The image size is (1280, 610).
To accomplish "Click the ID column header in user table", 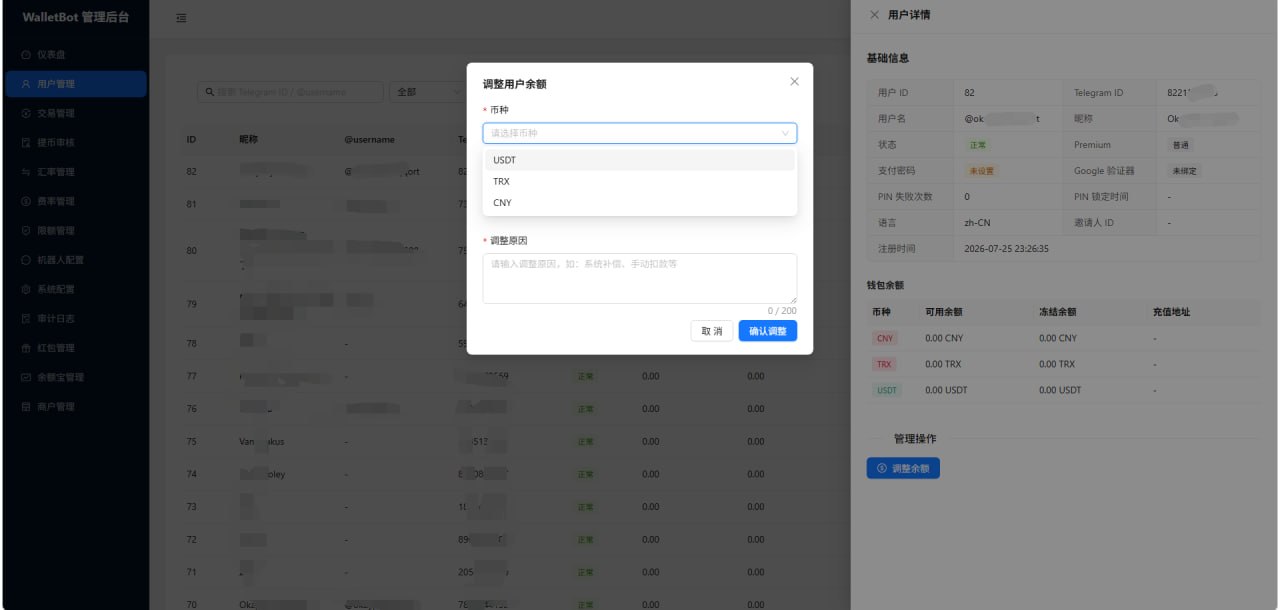I will (191, 139).
